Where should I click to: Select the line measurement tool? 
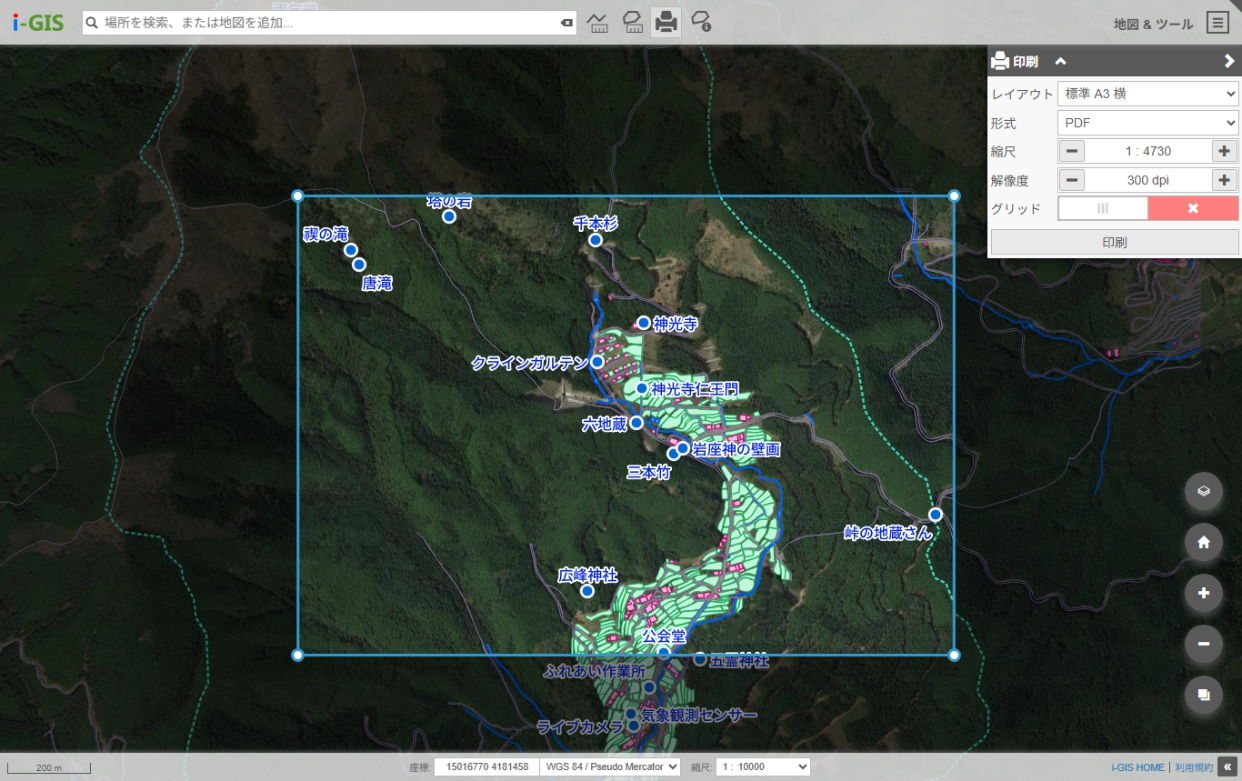coord(598,22)
